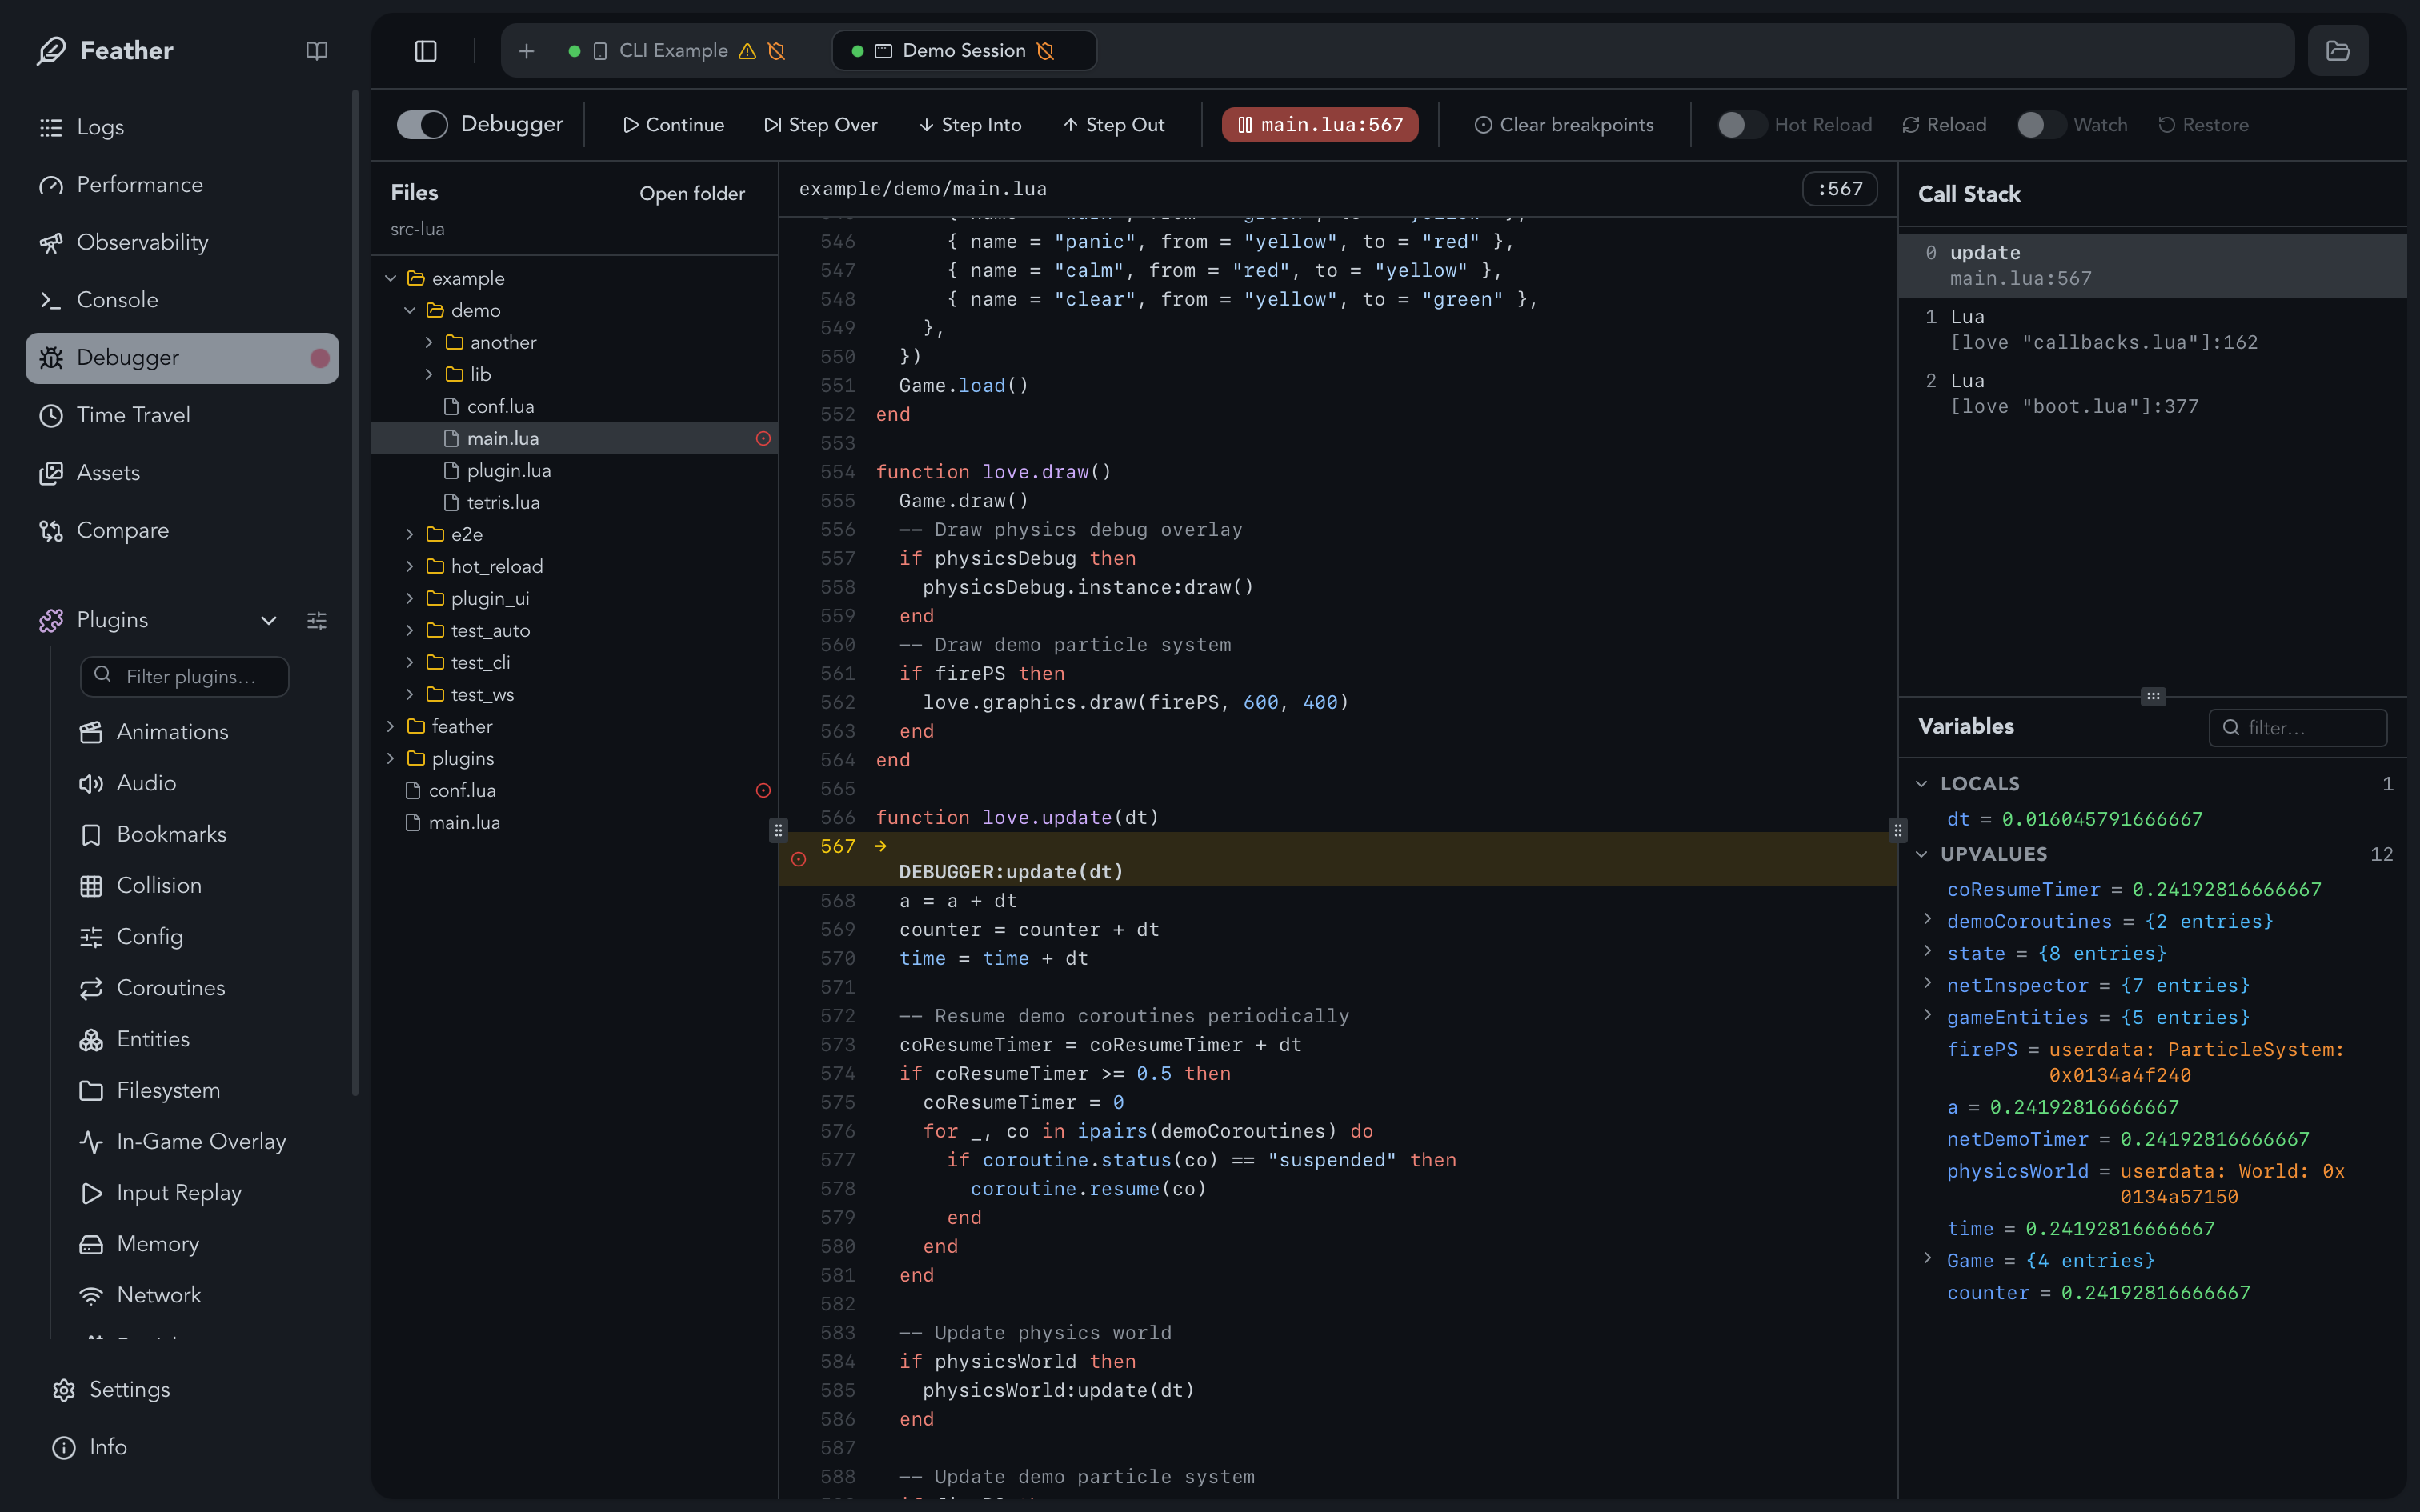Open Logs in the sidebar
The image size is (2420, 1512).
pos(182,127)
